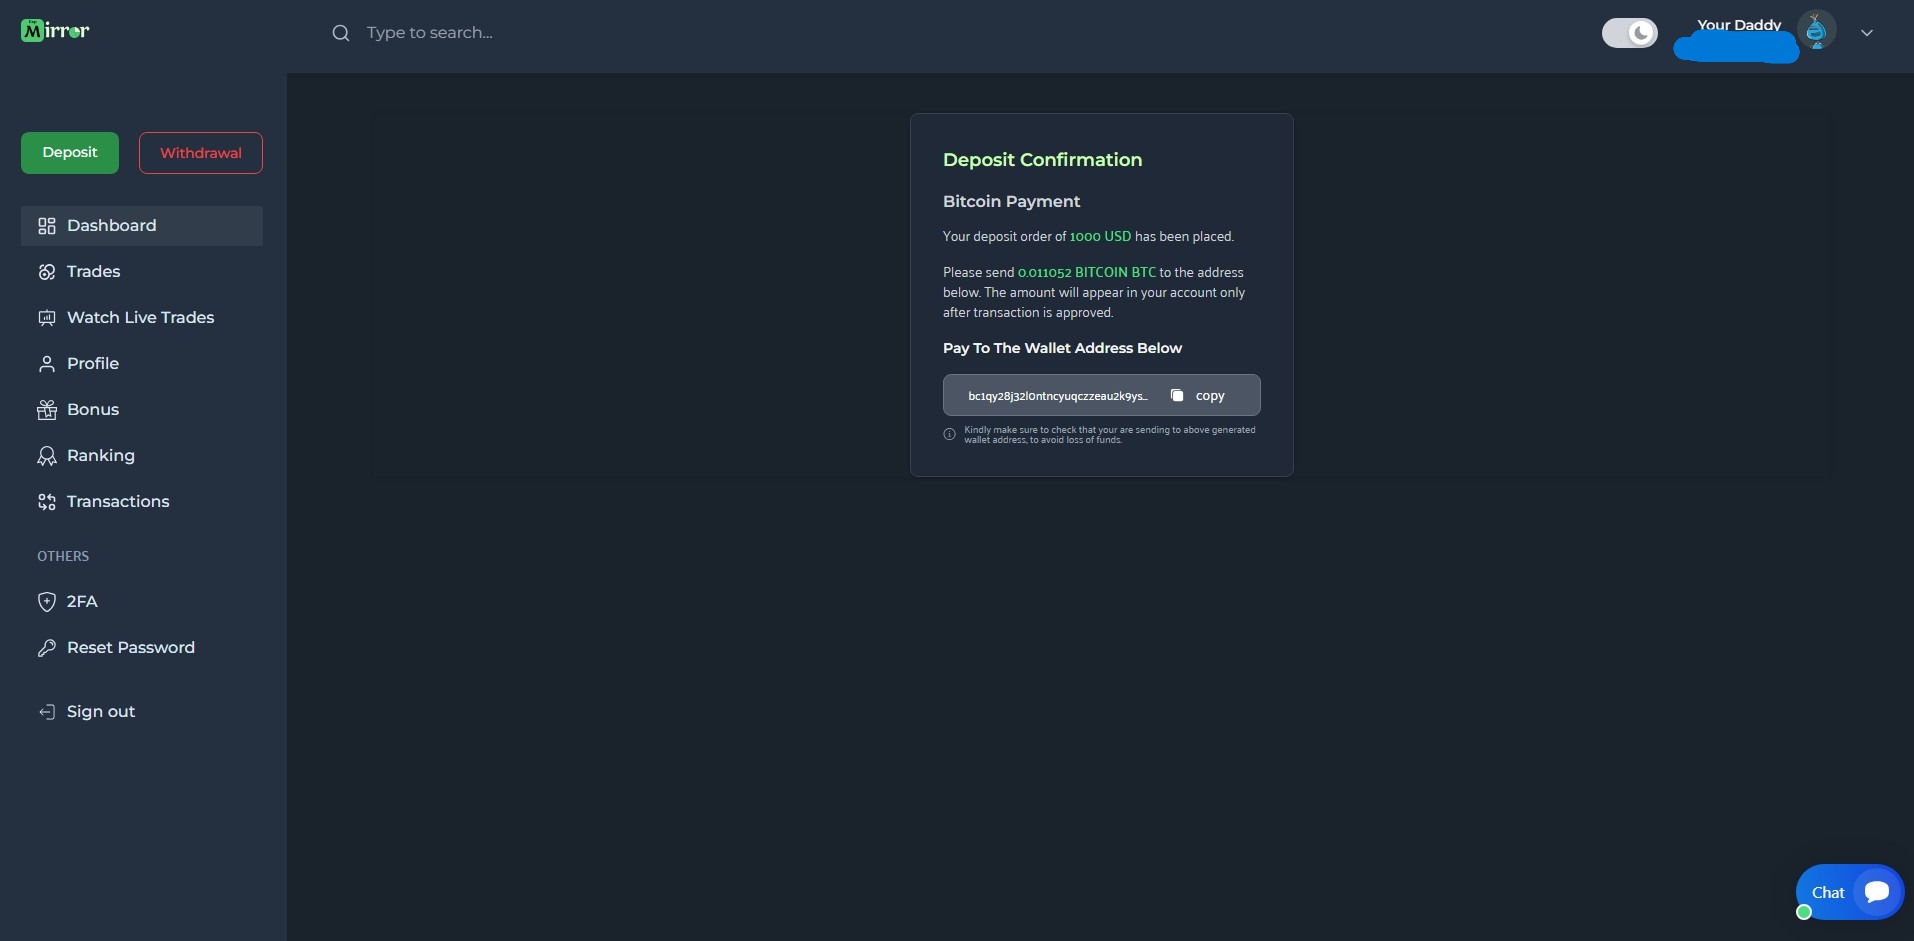Click the gift icon beside Bonus

click(x=46, y=410)
